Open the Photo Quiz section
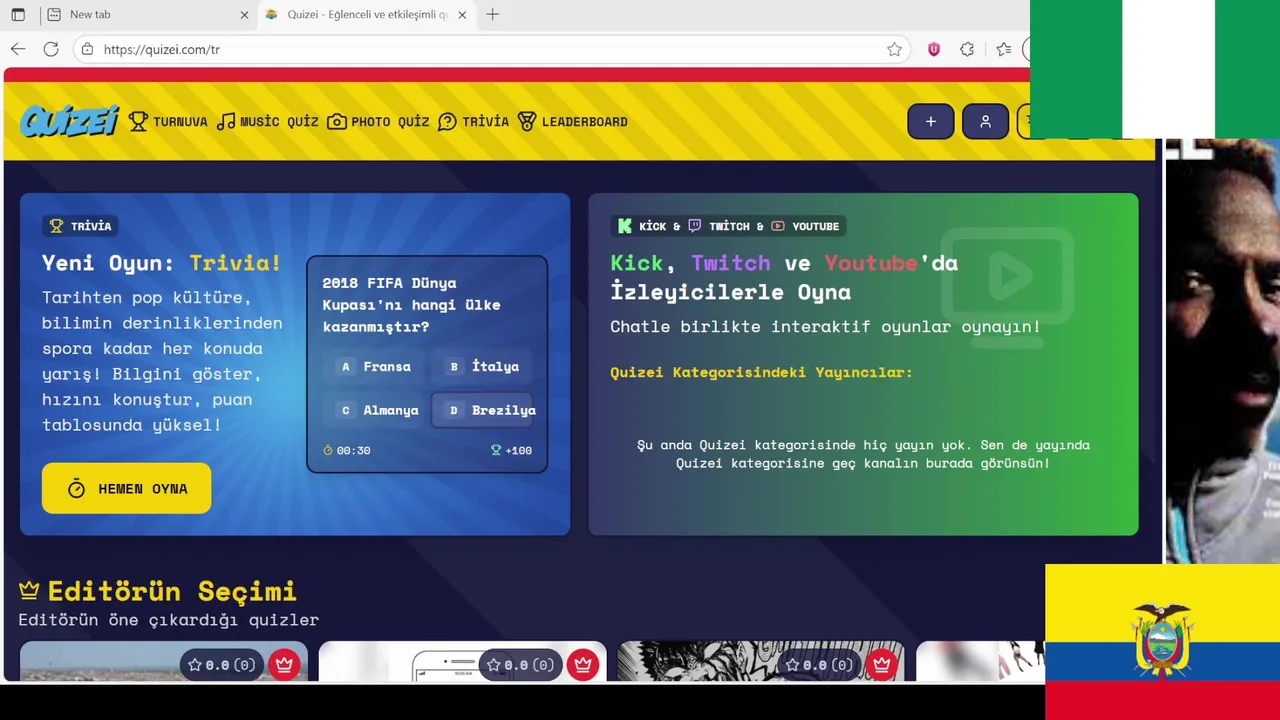The image size is (1280, 720). tap(378, 122)
